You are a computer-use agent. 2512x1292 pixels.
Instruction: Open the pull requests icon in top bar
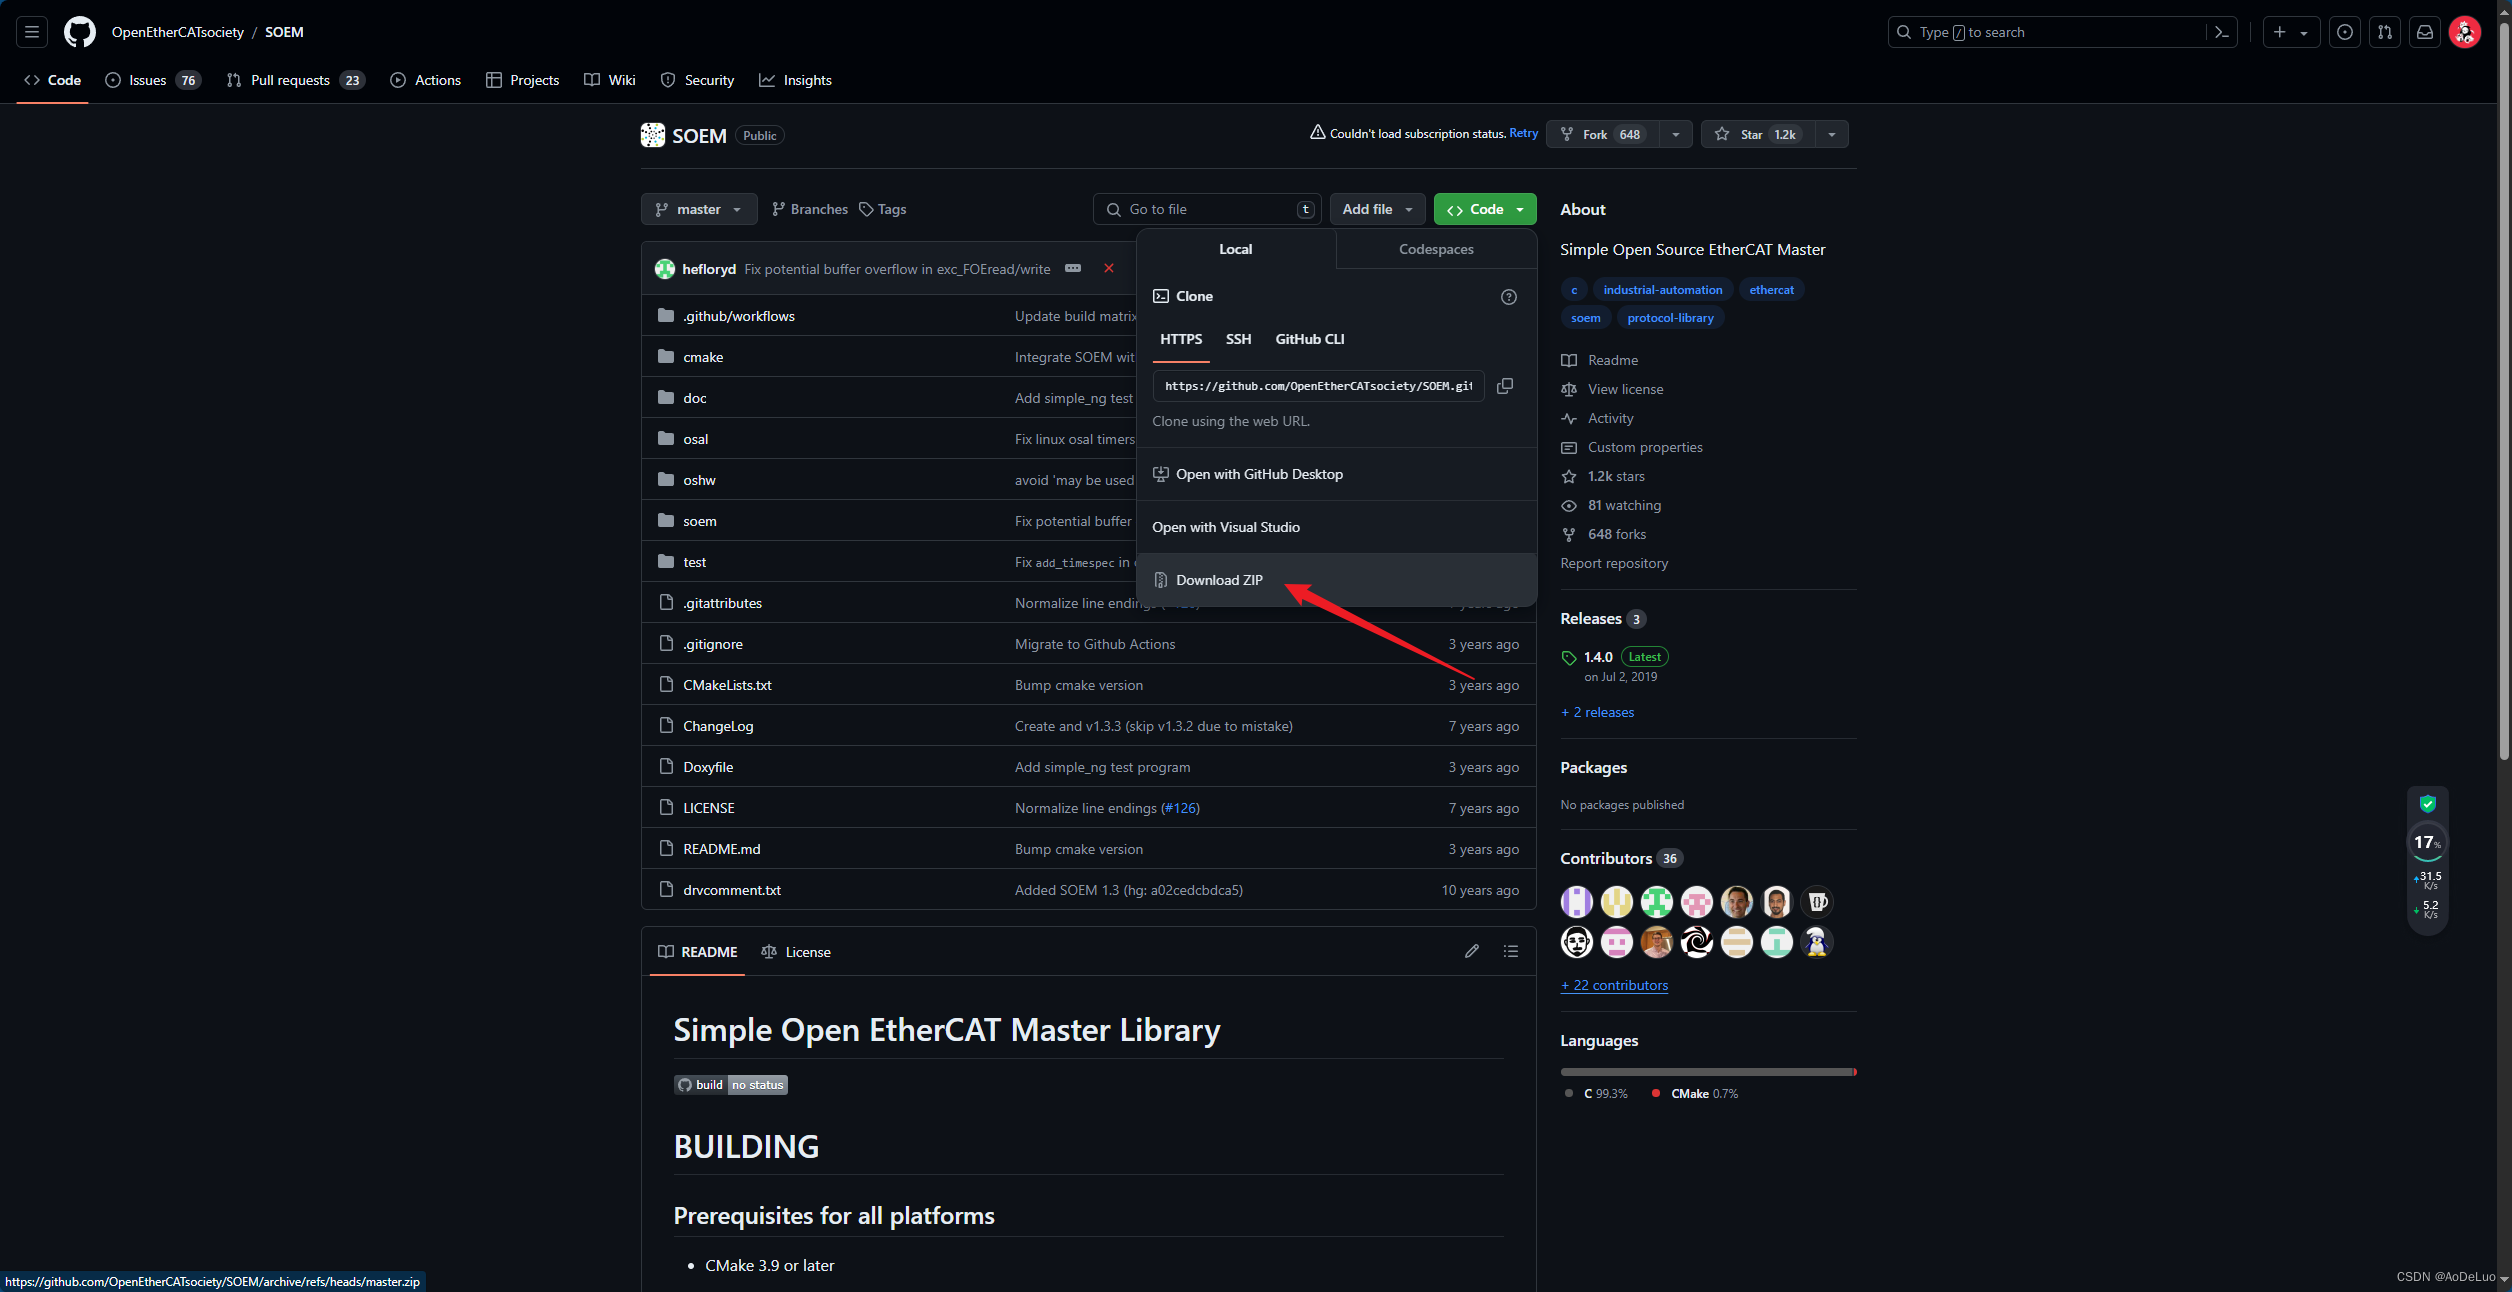[x=2385, y=32]
